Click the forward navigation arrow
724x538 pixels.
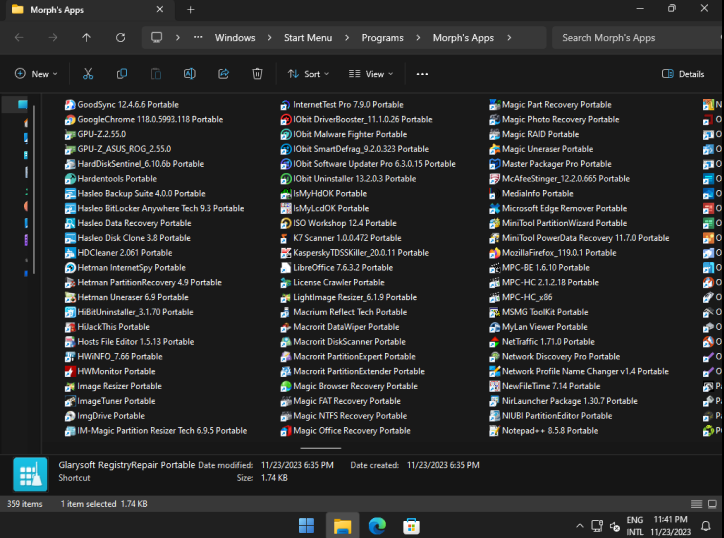tap(53, 37)
